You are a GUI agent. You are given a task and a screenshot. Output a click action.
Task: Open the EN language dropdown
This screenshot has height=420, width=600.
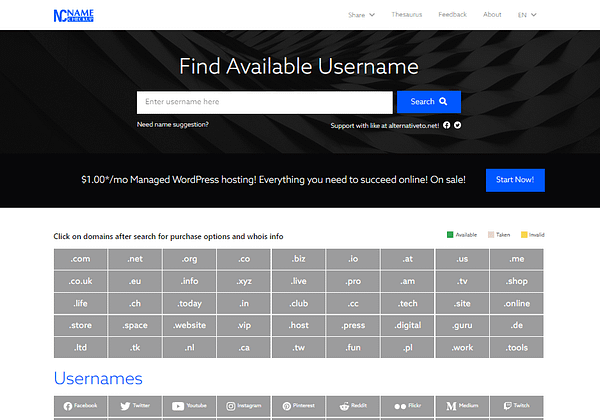pos(527,15)
